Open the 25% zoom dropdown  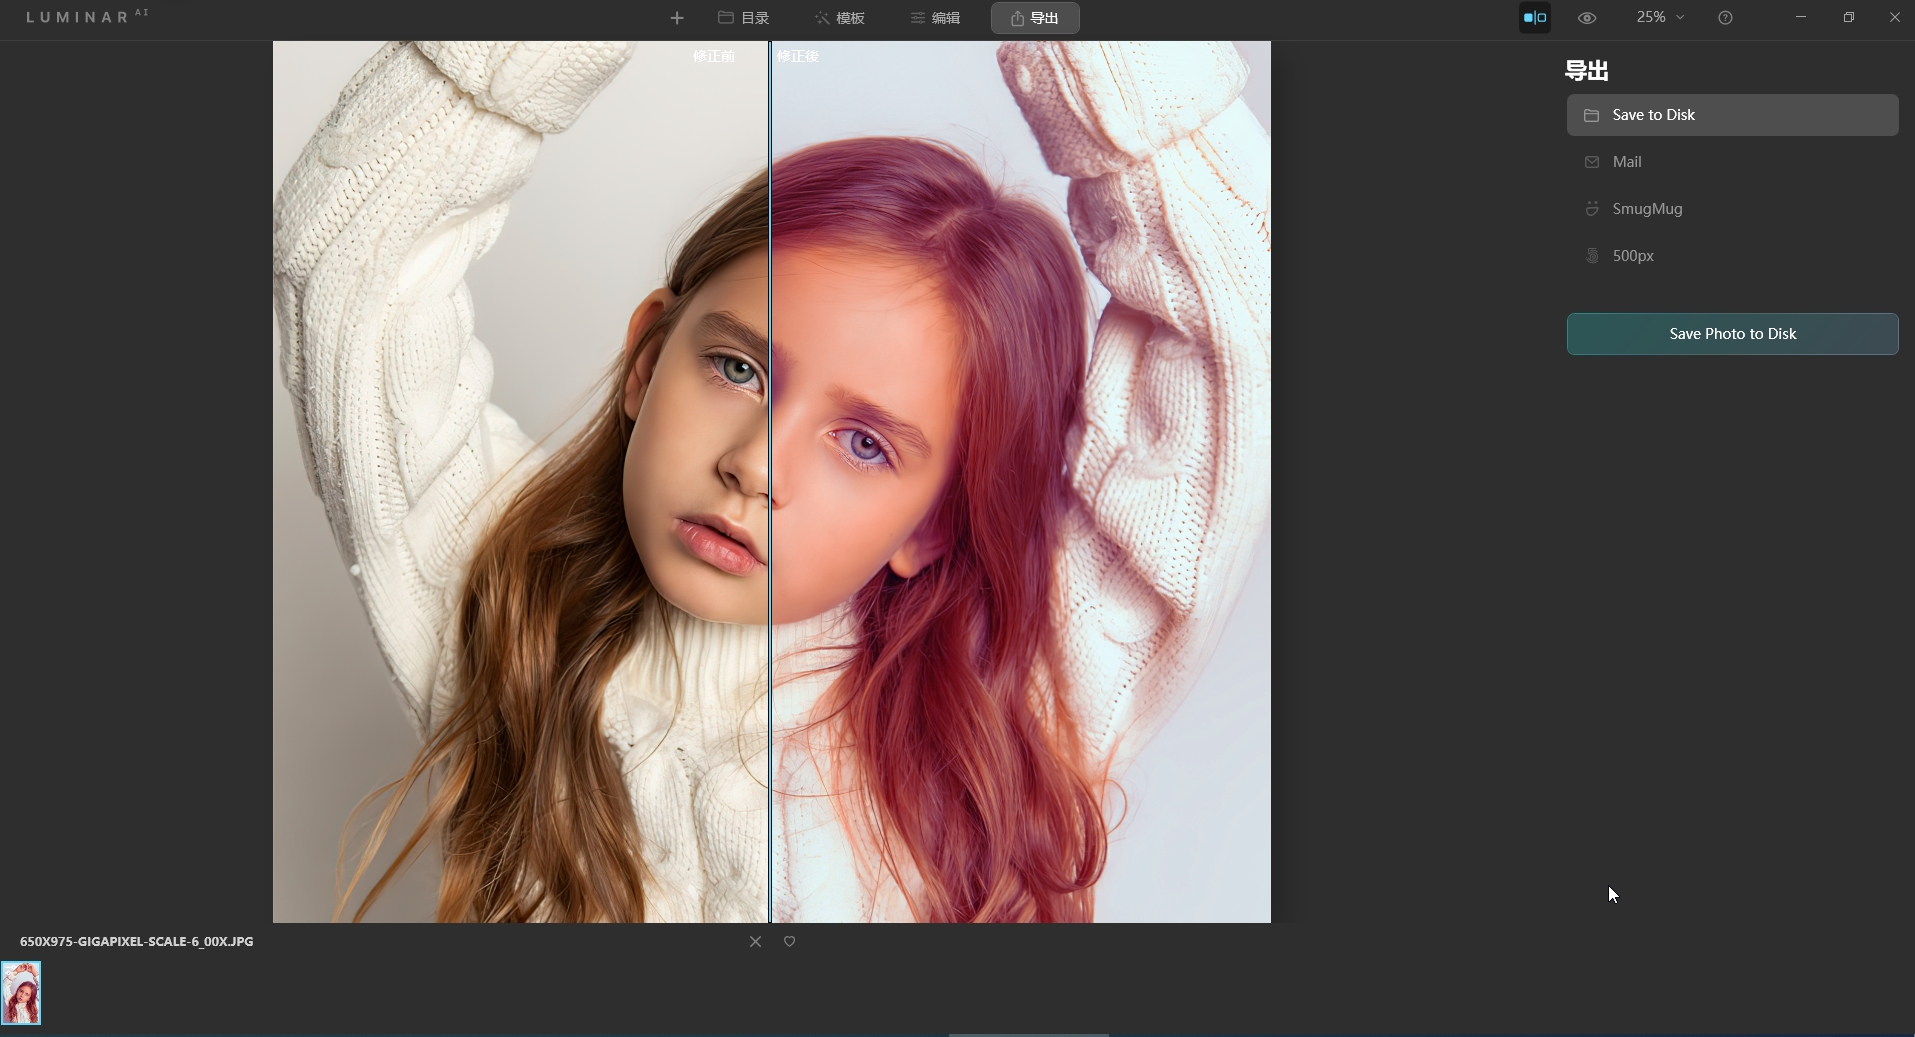1660,17
